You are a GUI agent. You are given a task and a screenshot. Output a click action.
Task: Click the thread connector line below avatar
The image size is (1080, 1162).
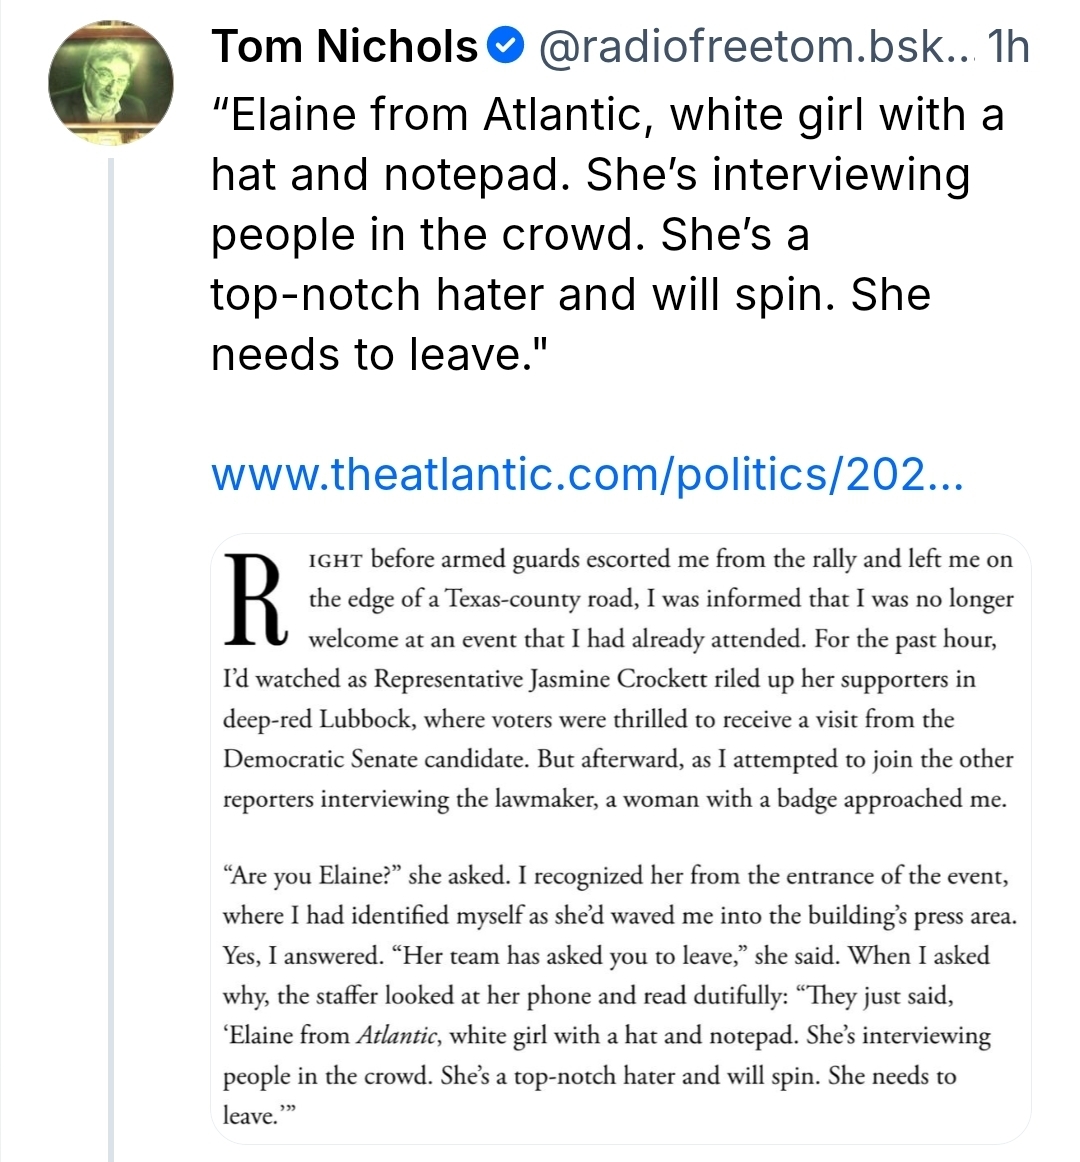(x=111, y=650)
